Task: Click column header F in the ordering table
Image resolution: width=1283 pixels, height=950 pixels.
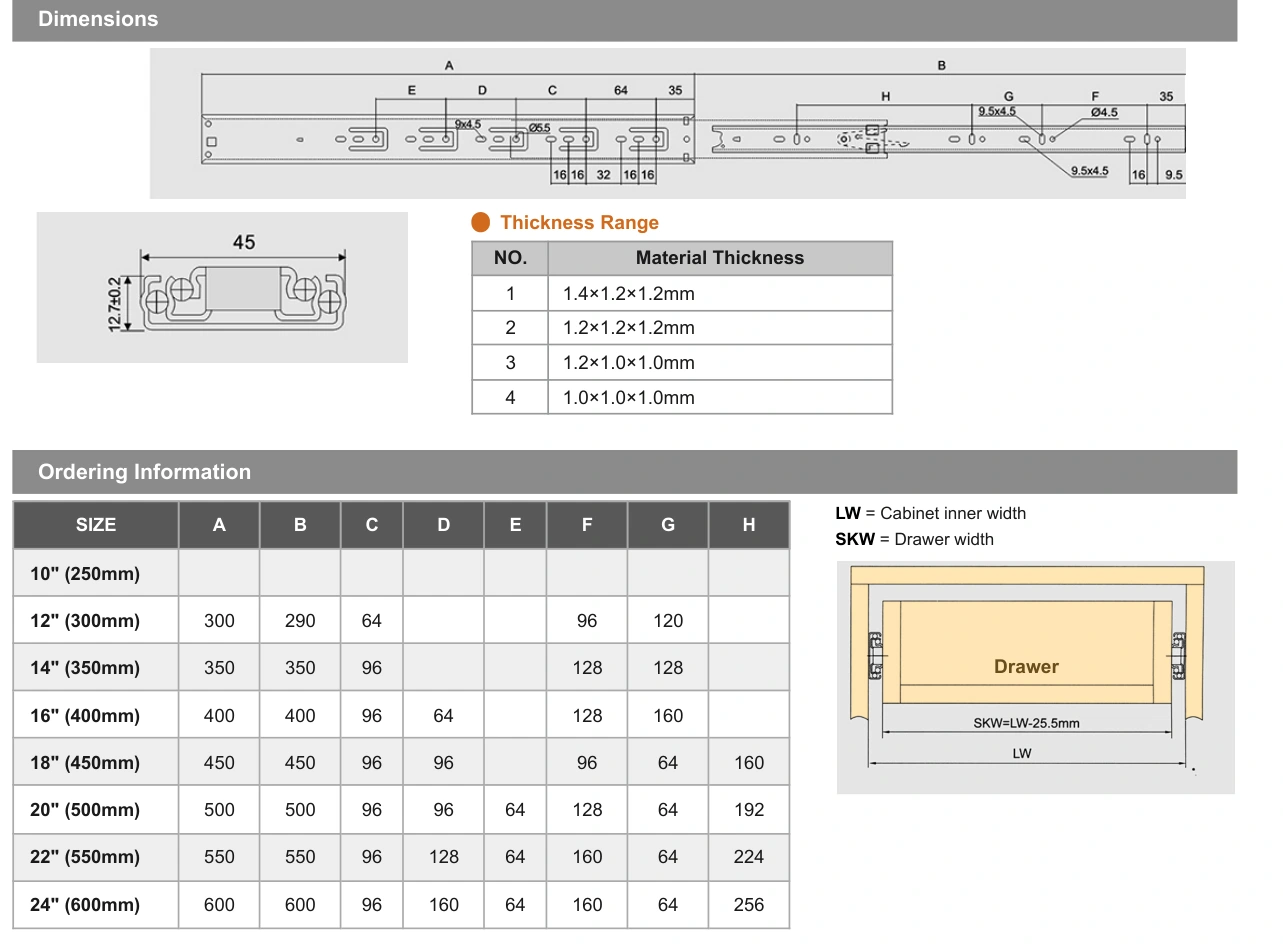Action: [587, 525]
